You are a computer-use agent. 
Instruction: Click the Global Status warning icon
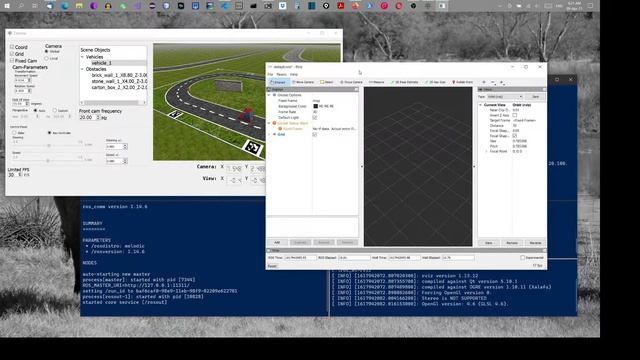point(275,123)
